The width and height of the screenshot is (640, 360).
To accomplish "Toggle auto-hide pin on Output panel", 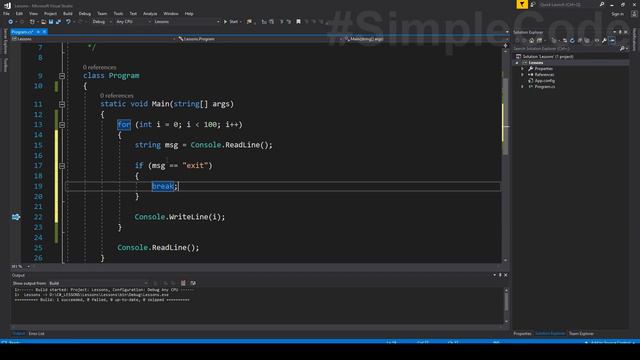I will [x=500, y=275].
